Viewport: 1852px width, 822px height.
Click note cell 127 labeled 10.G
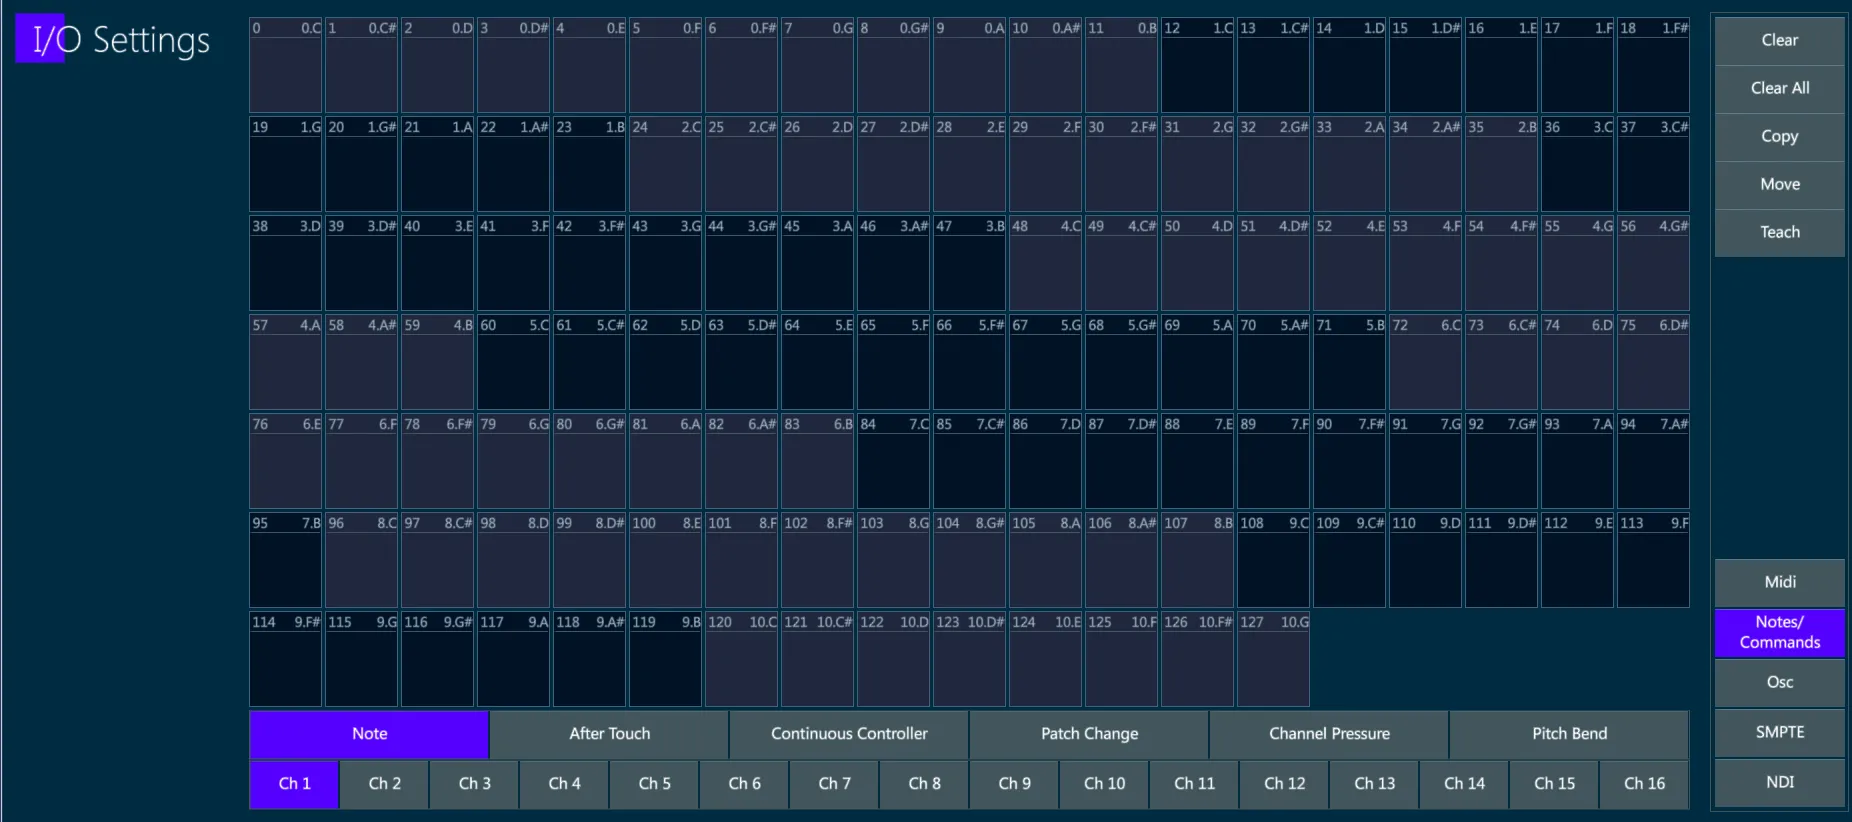[1274, 660]
